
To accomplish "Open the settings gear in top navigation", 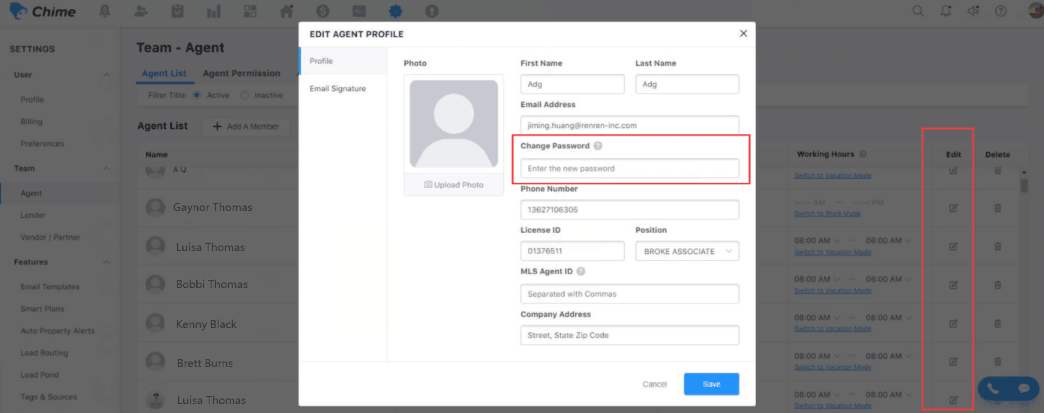I will click(x=396, y=11).
